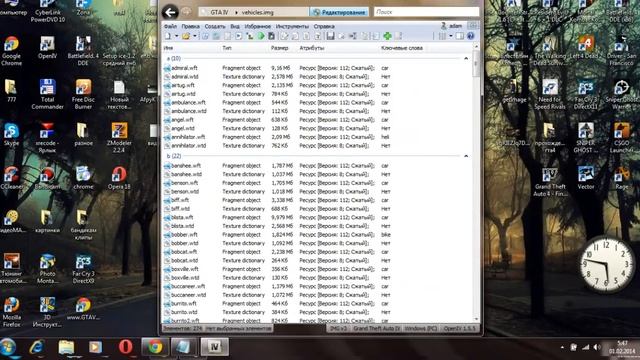
Task: Select the bobcat.wtd file
Action: pyautogui.click(x=184, y=260)
